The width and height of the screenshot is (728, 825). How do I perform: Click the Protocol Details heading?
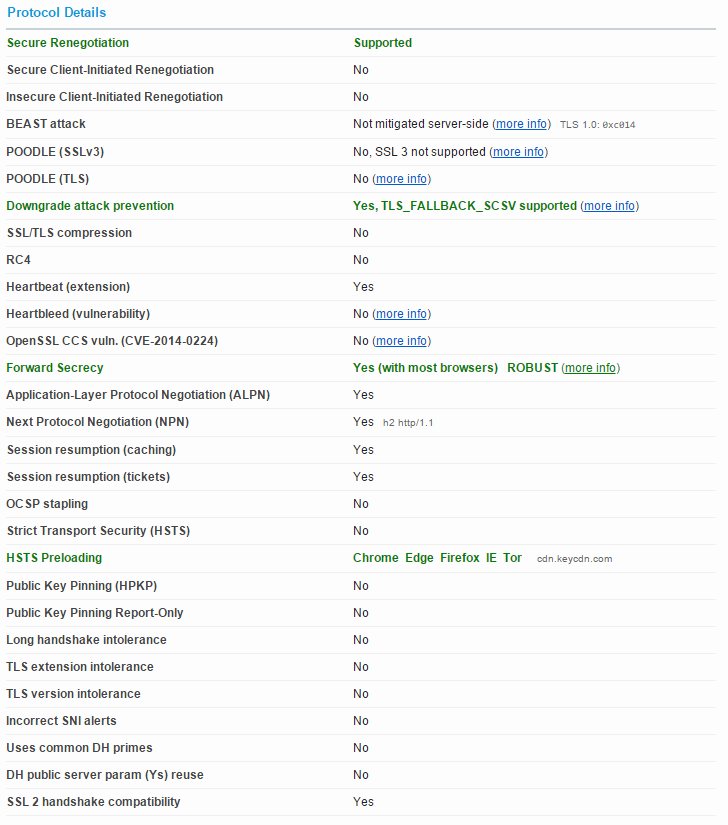[56, 13]
